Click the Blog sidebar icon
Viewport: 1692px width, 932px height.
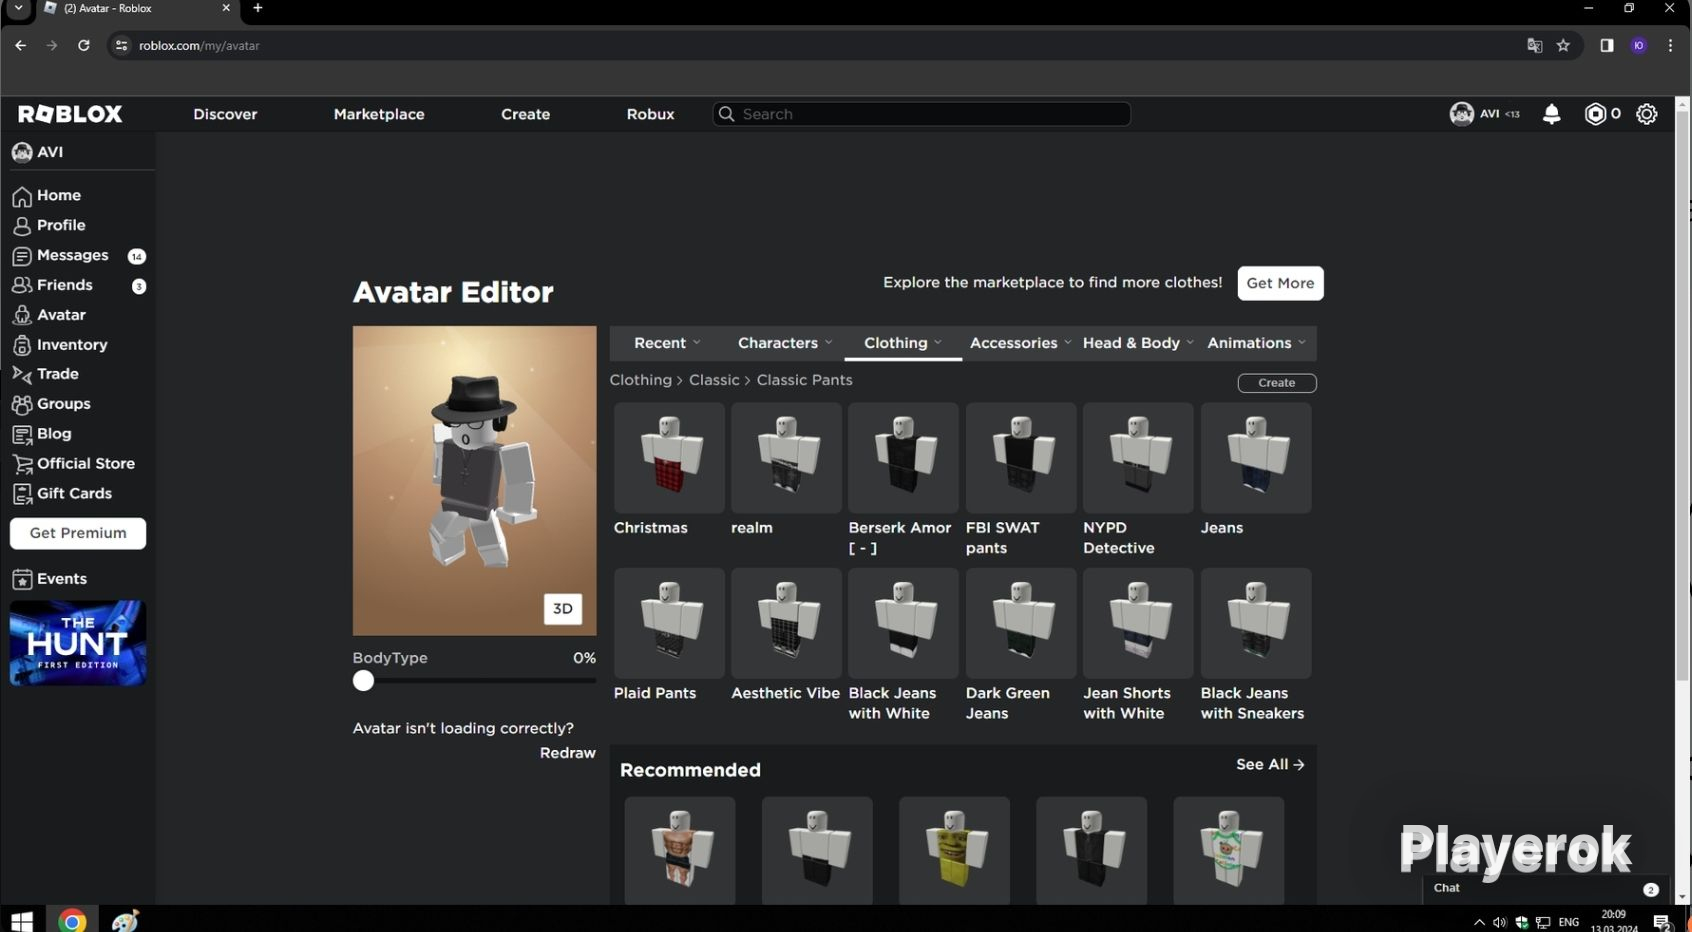22,434
